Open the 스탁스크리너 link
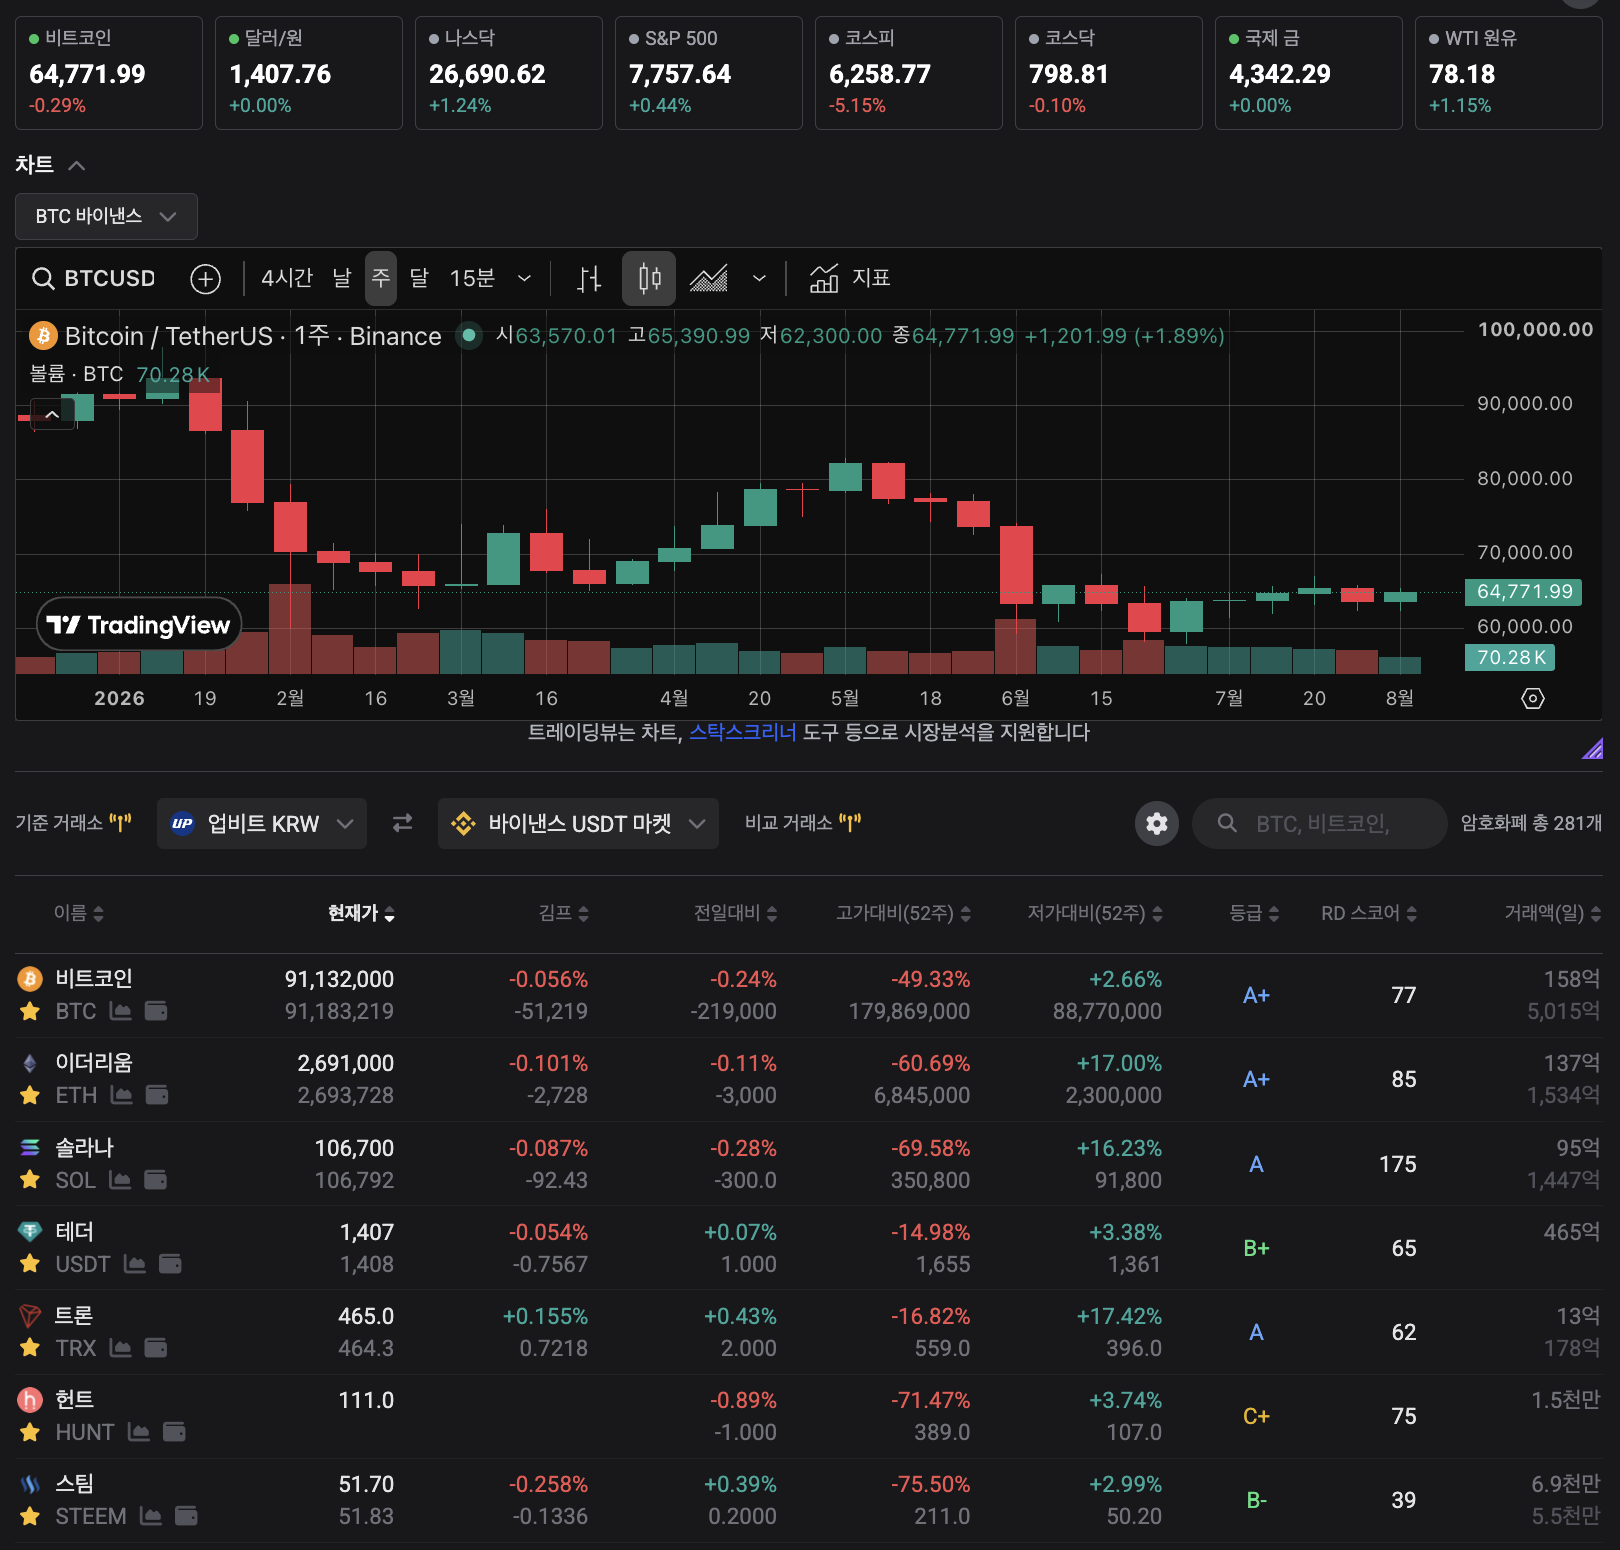The width and height of the screenshot is (1620, 1550). pos(743,733)
